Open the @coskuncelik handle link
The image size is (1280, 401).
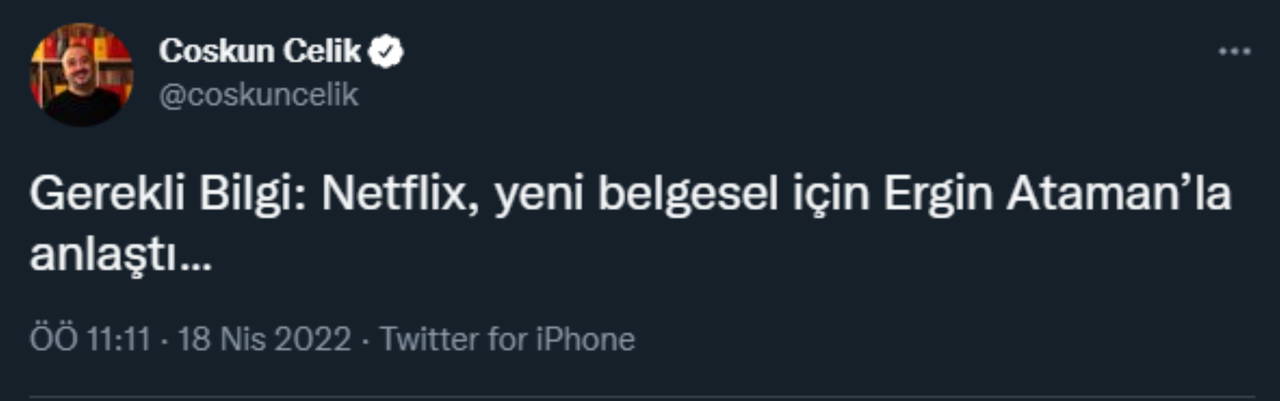[x=258, y=95]
